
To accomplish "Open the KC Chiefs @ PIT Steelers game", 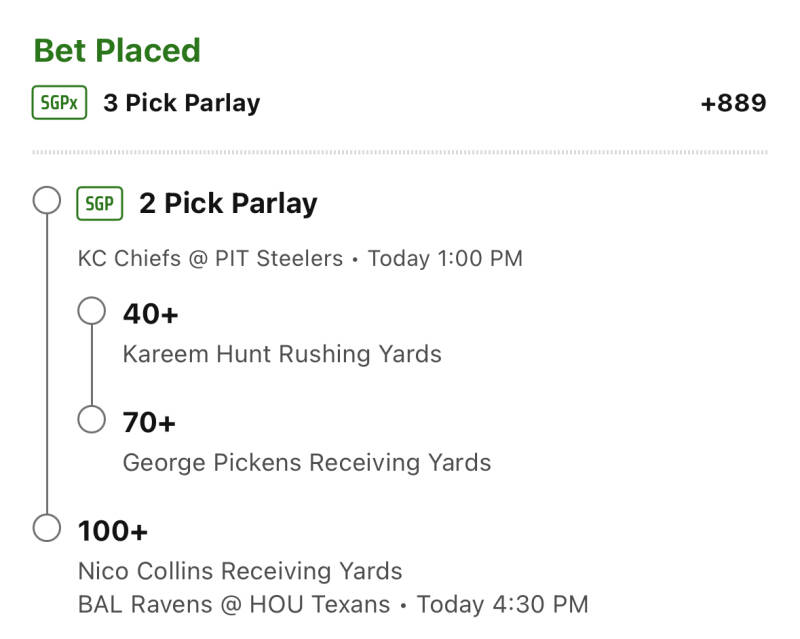I will (300, 259).
